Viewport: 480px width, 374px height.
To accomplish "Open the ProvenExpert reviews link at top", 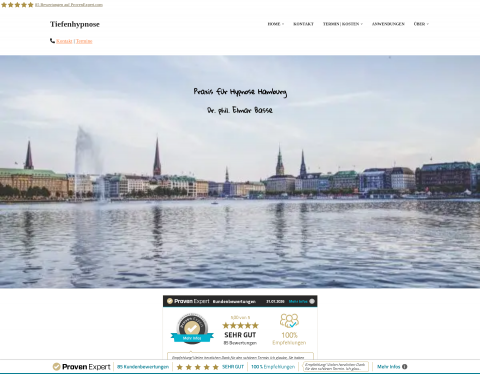I will coord(69,5).
